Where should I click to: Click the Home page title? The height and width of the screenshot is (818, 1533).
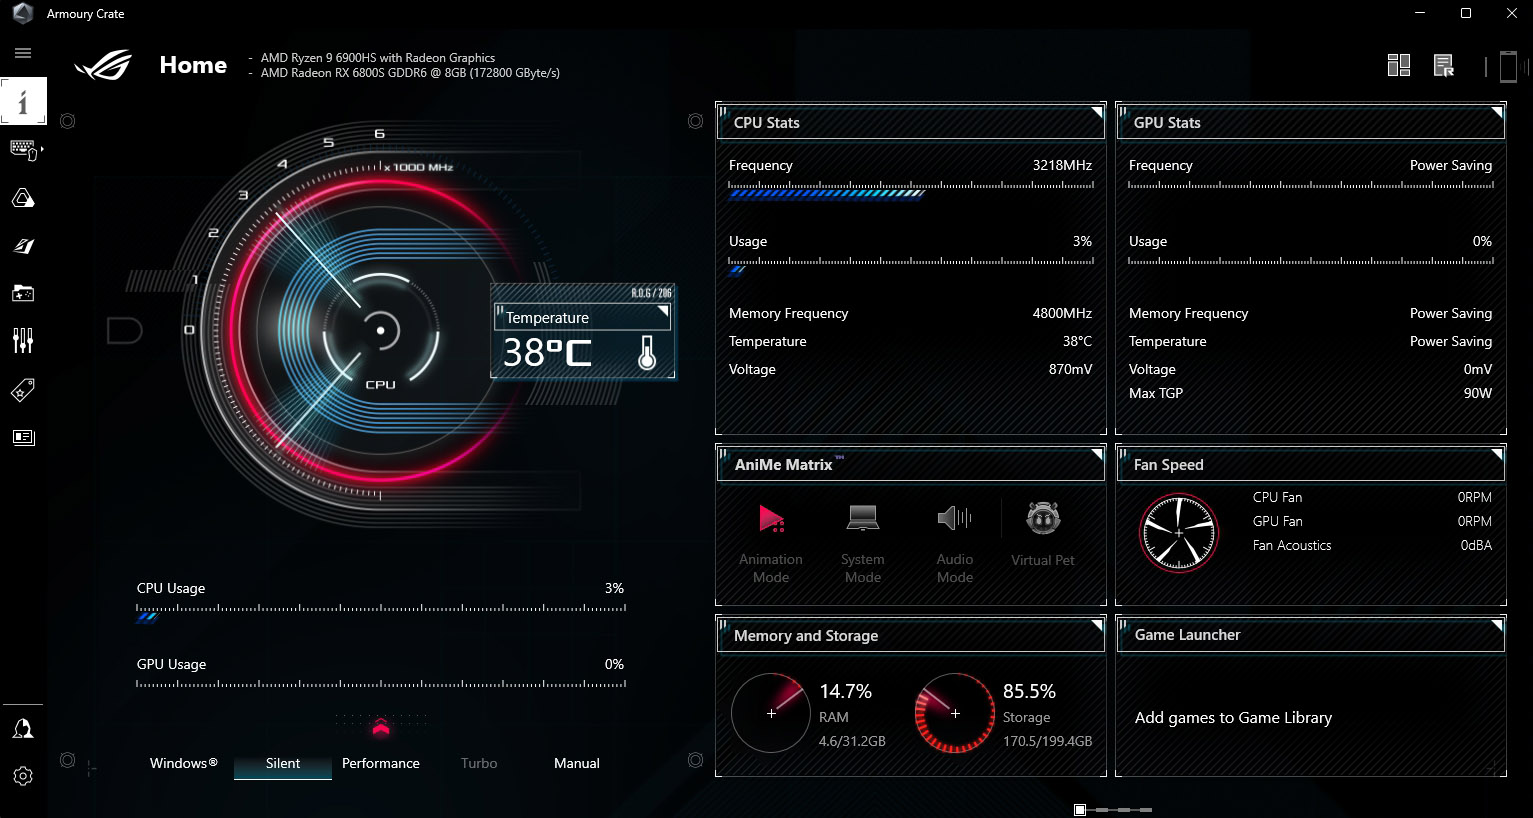point(193,65)
